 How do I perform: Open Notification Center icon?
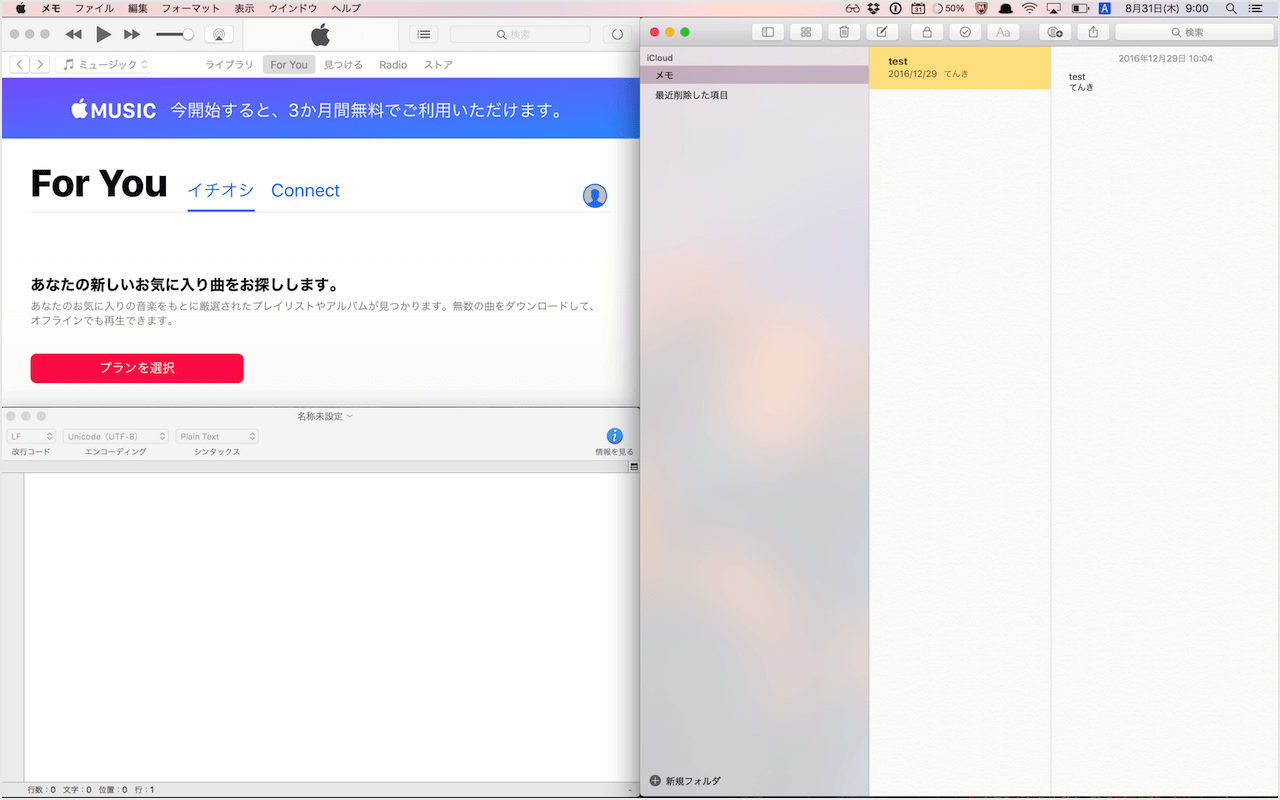pos(1255,8)
